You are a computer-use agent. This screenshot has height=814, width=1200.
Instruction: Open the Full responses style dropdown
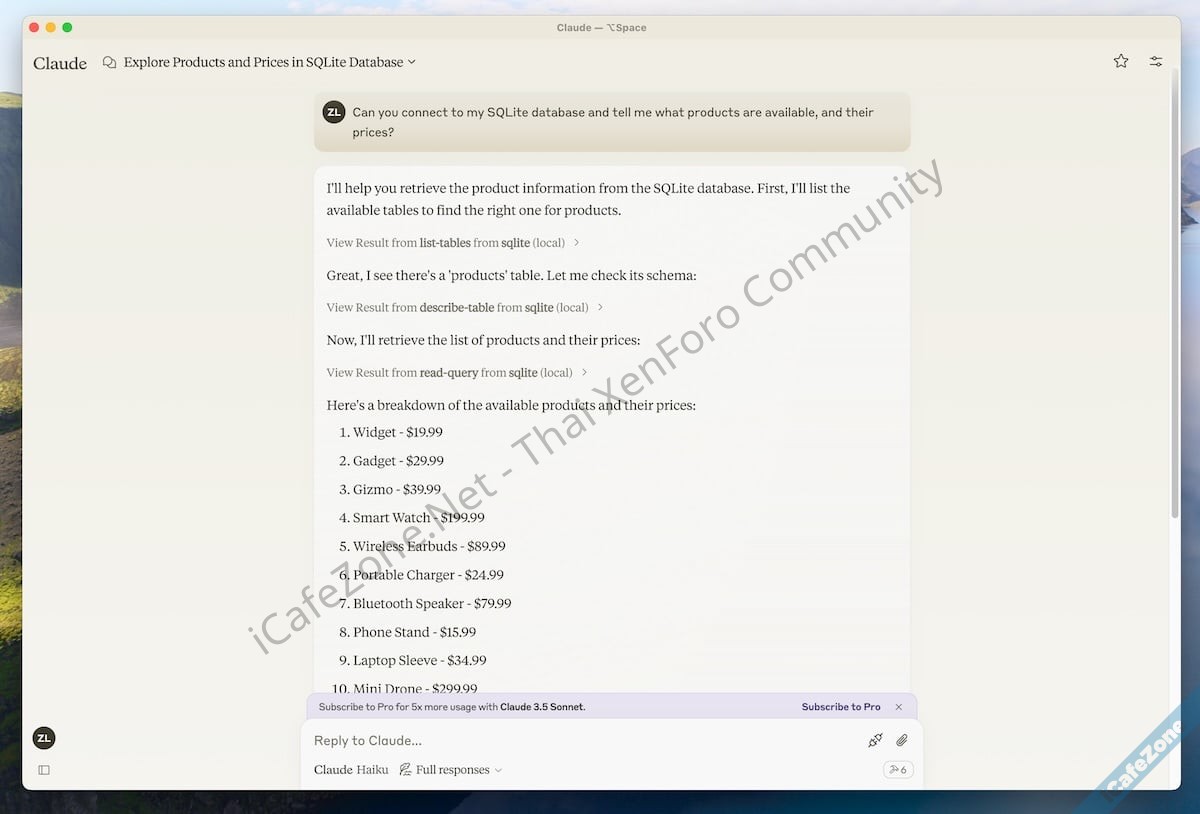451,770
